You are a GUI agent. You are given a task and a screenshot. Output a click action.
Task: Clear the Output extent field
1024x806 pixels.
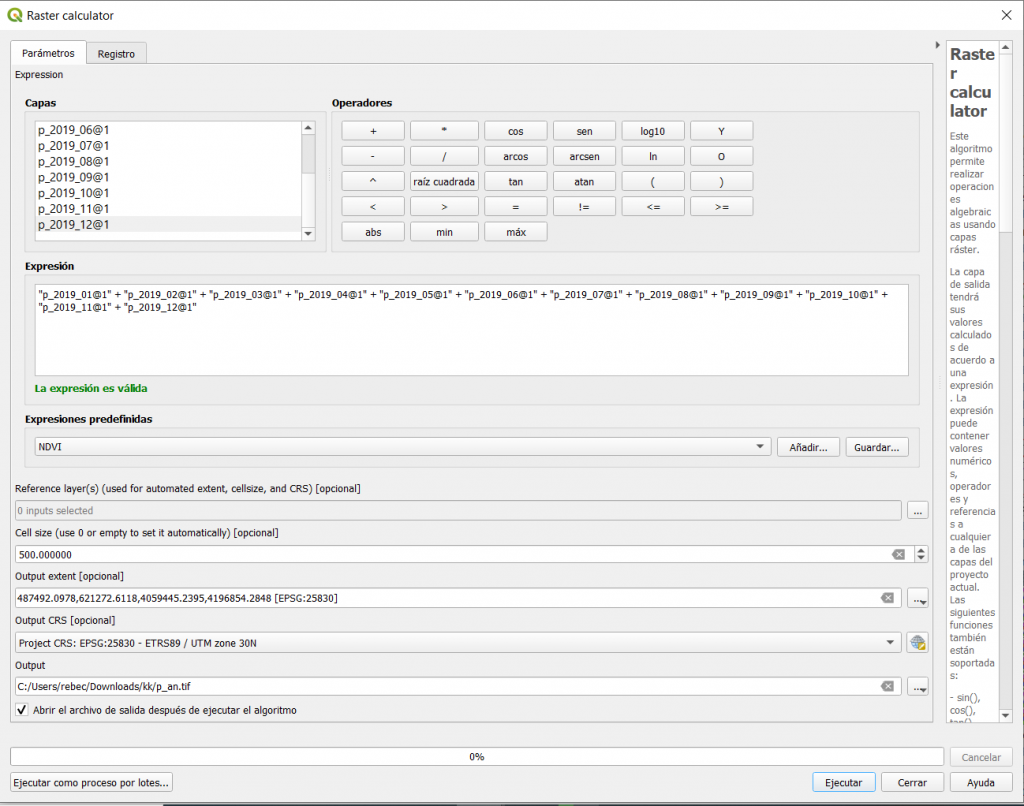(887, 598)
